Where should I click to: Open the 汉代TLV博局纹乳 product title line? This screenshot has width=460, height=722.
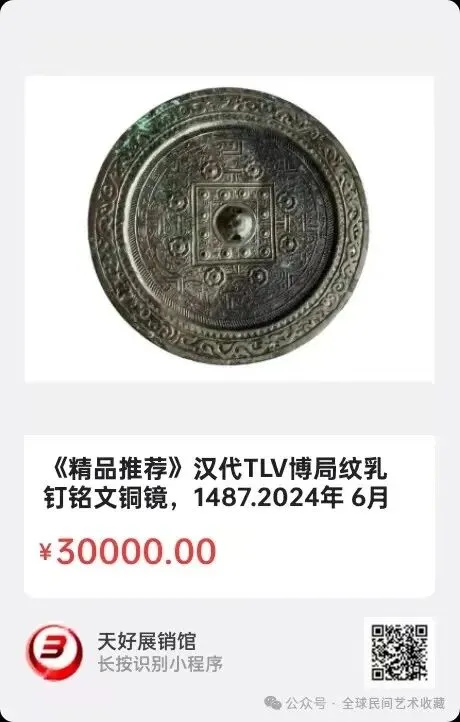pos(290,470)
